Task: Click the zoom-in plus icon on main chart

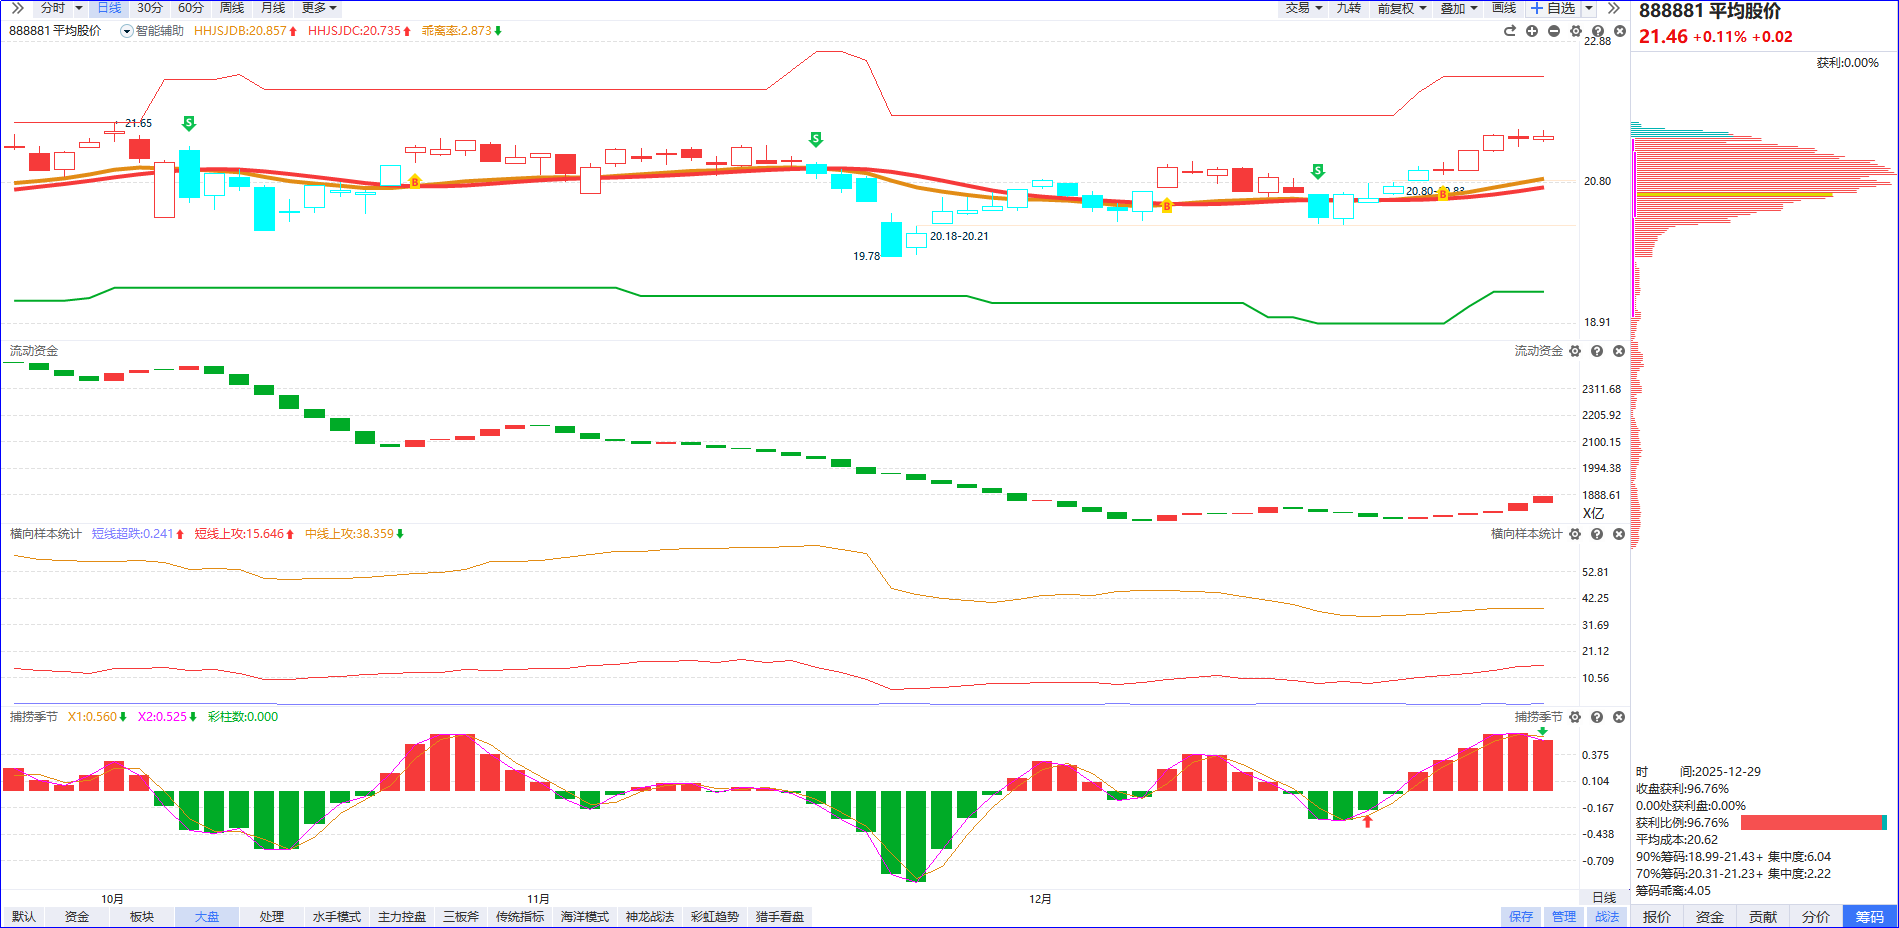Action: tap(1531, 31)
